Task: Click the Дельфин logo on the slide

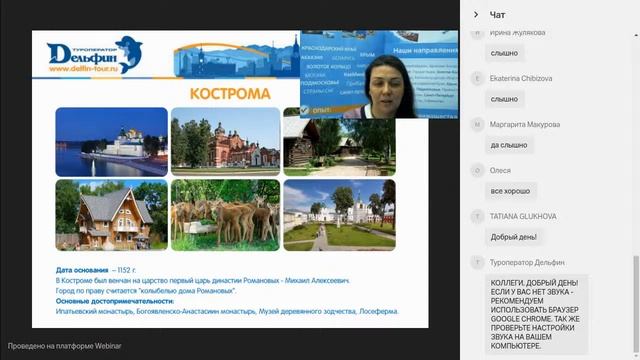Action: [x=95, y=54]
